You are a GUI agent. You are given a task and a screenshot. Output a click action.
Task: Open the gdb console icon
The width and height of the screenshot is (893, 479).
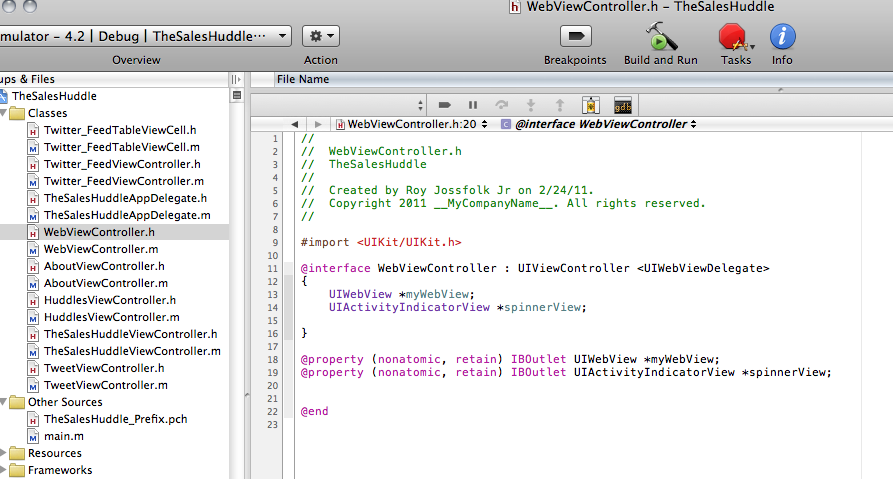622,105
